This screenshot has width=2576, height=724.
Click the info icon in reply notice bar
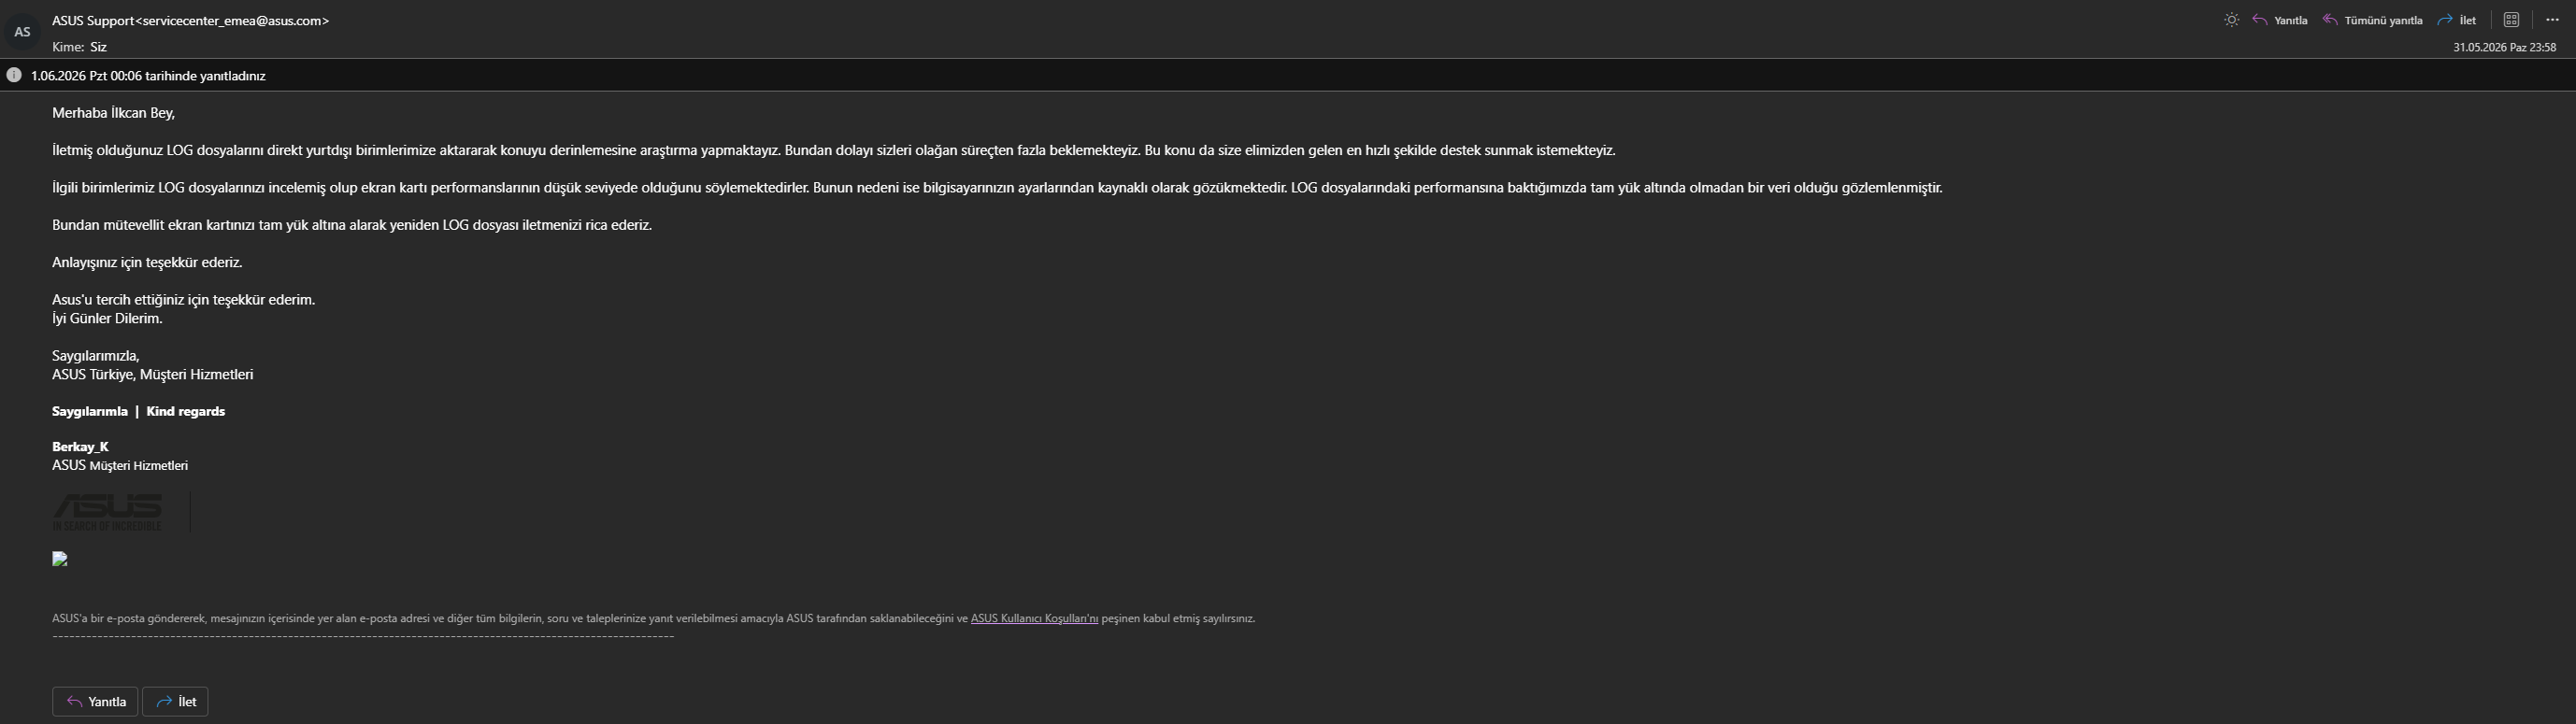14,75
